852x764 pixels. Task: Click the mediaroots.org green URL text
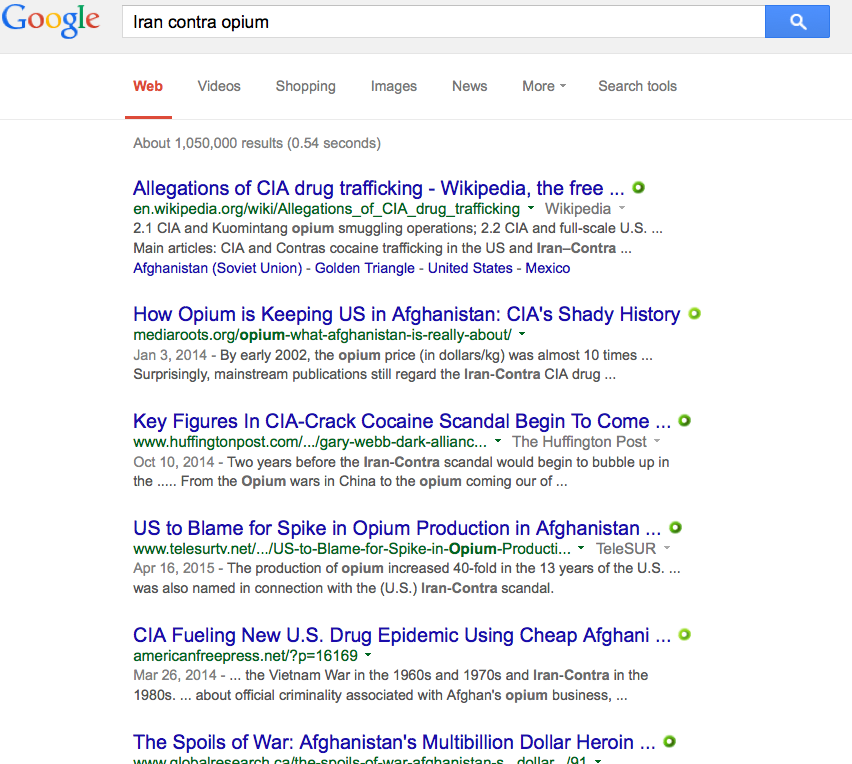coord(322,335)
